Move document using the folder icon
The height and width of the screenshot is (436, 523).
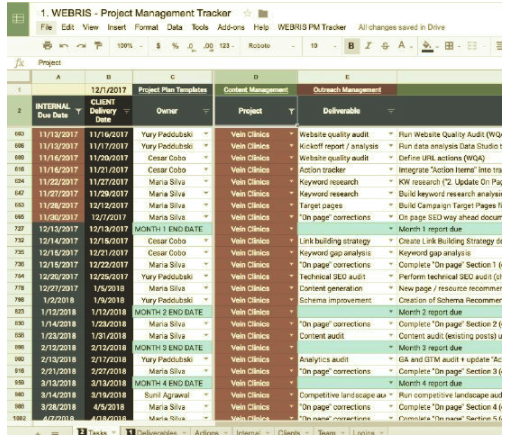click(x=263, y=13)
